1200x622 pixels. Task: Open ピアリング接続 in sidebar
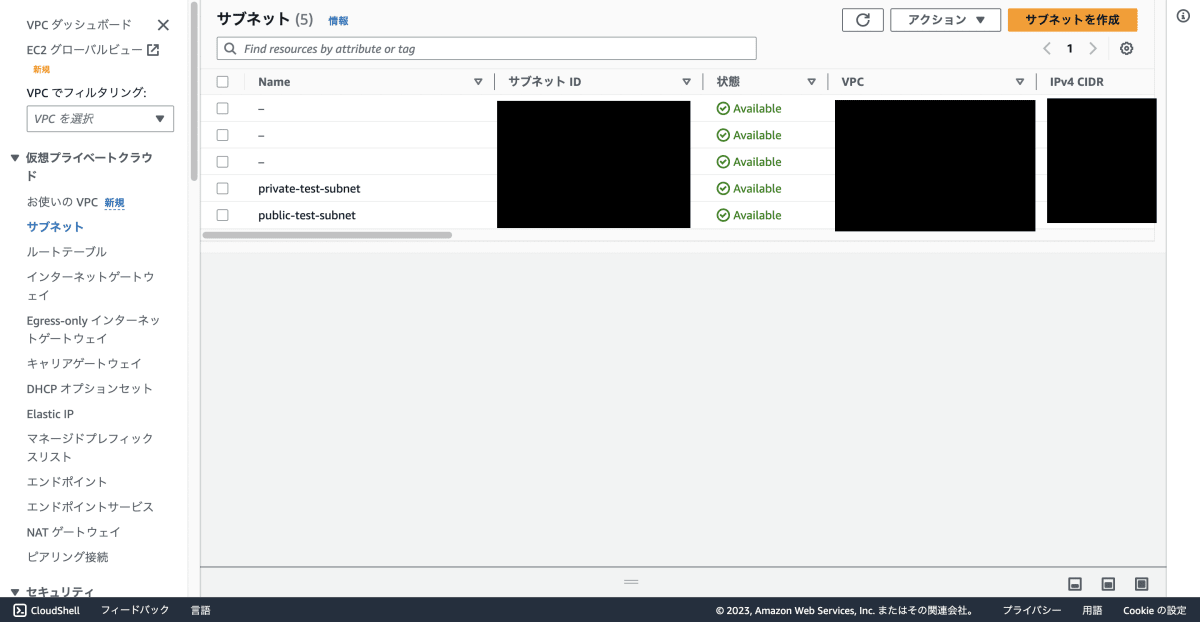coord(67,557)
